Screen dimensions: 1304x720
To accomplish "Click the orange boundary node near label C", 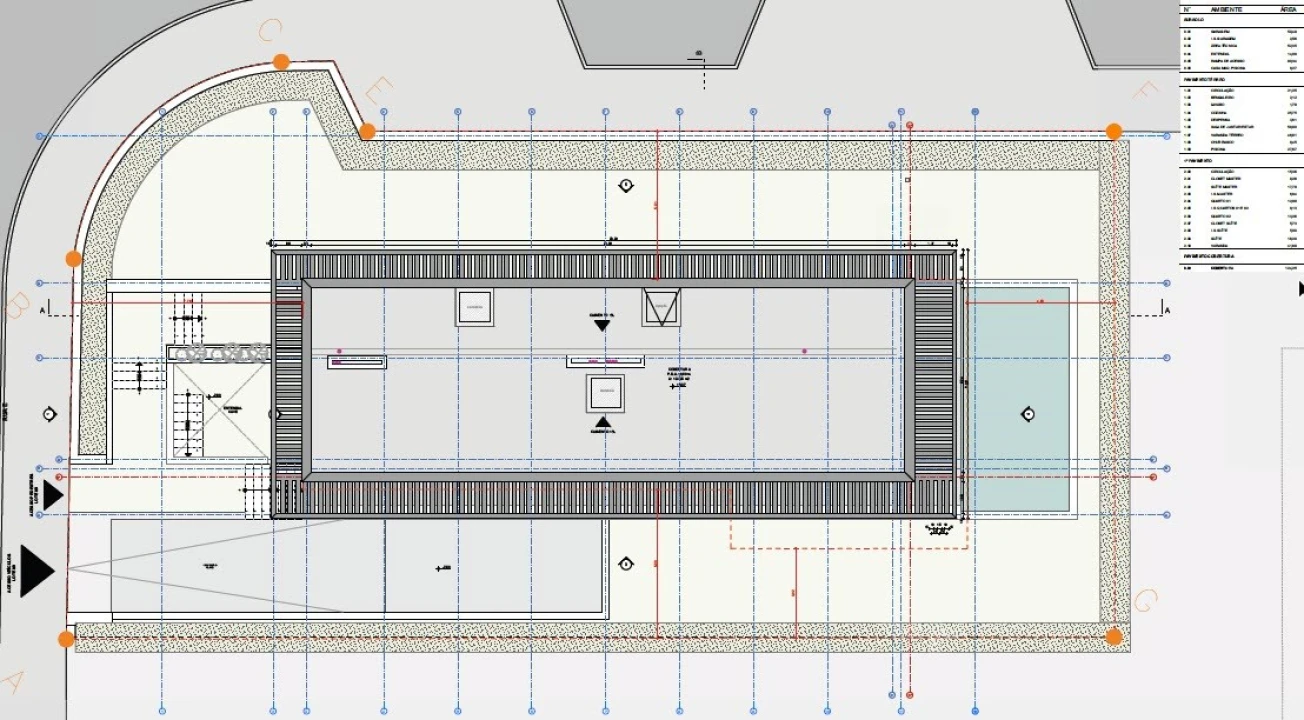I will pyautogui.click(x=281, y=62).
